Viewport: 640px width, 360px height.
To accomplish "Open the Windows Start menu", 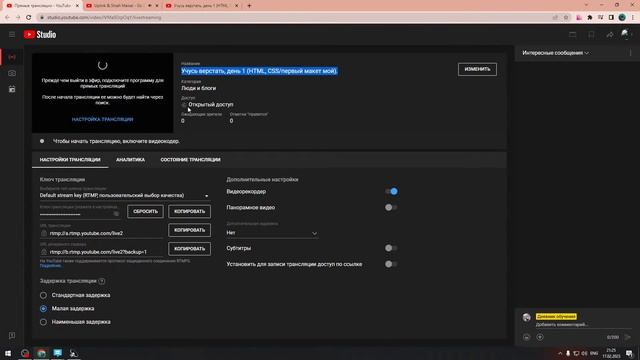I will tap(8, 353).
